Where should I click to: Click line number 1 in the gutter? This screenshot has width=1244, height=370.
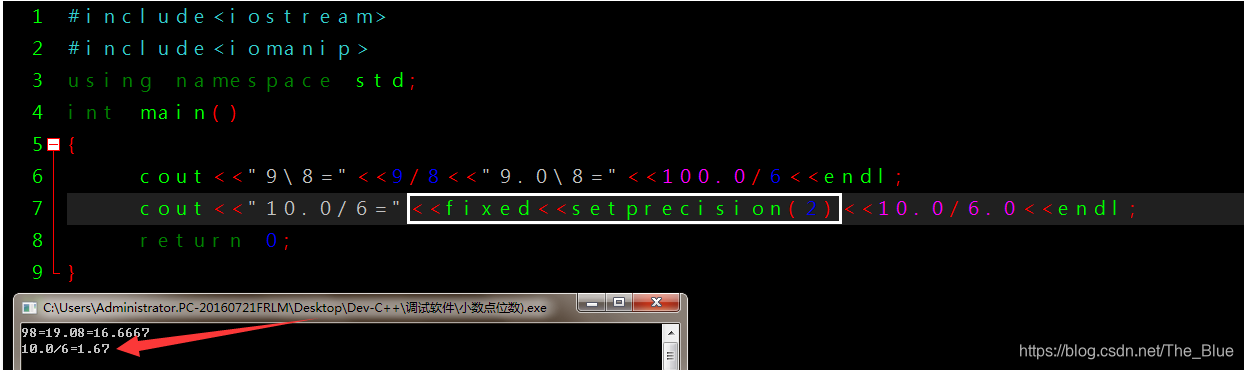(38, 17)
